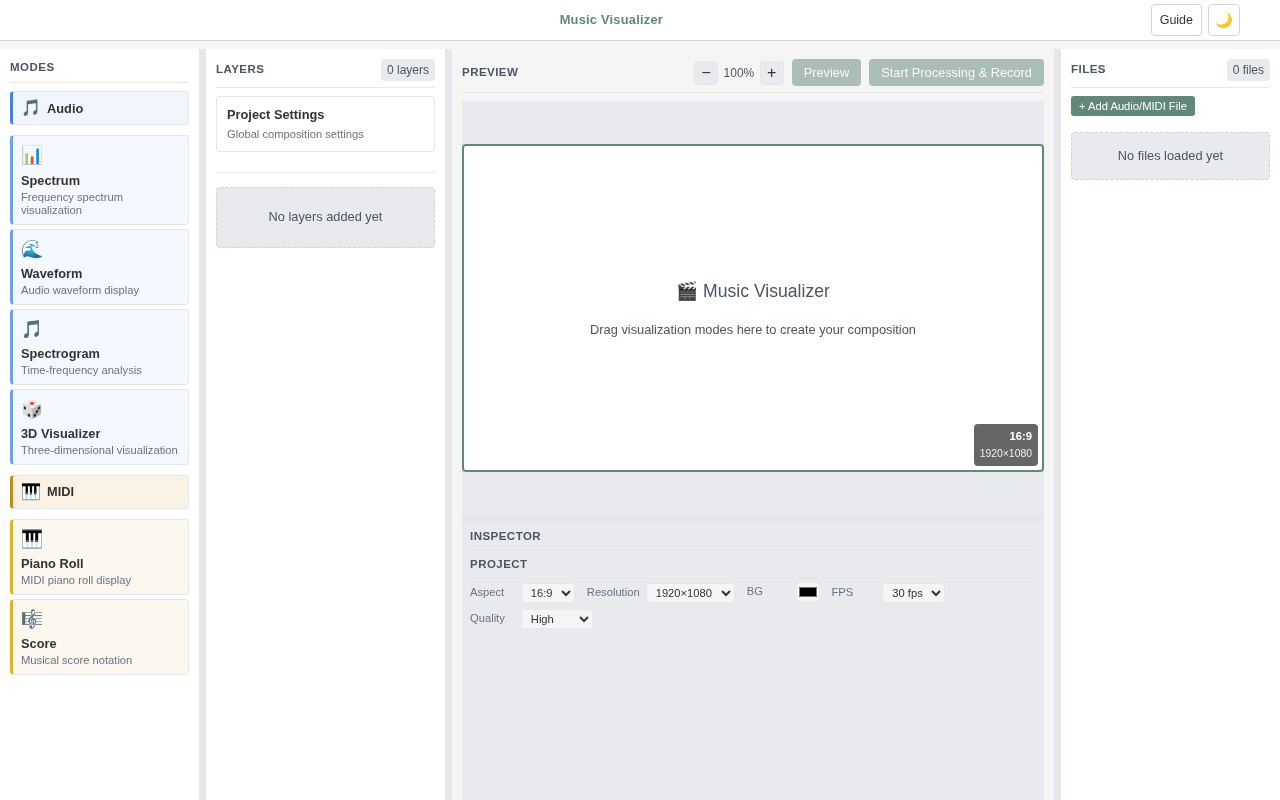Click the 100% zoom level text
The height and width of the screenshot is (800, 1280).
pyautogui.click(x=739, y=73)
